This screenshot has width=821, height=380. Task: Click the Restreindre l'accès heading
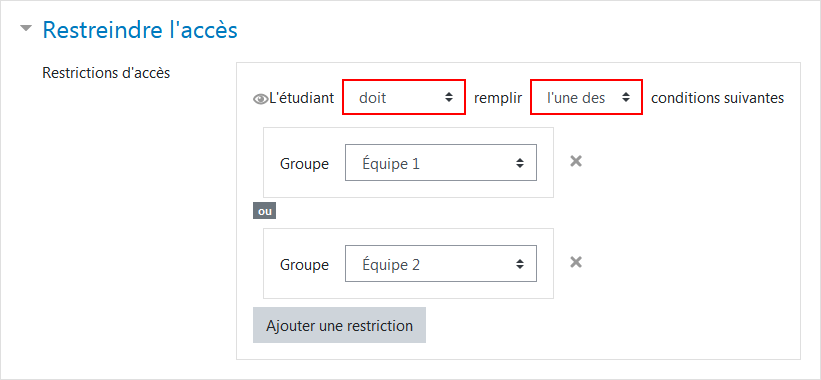(140, 30)
